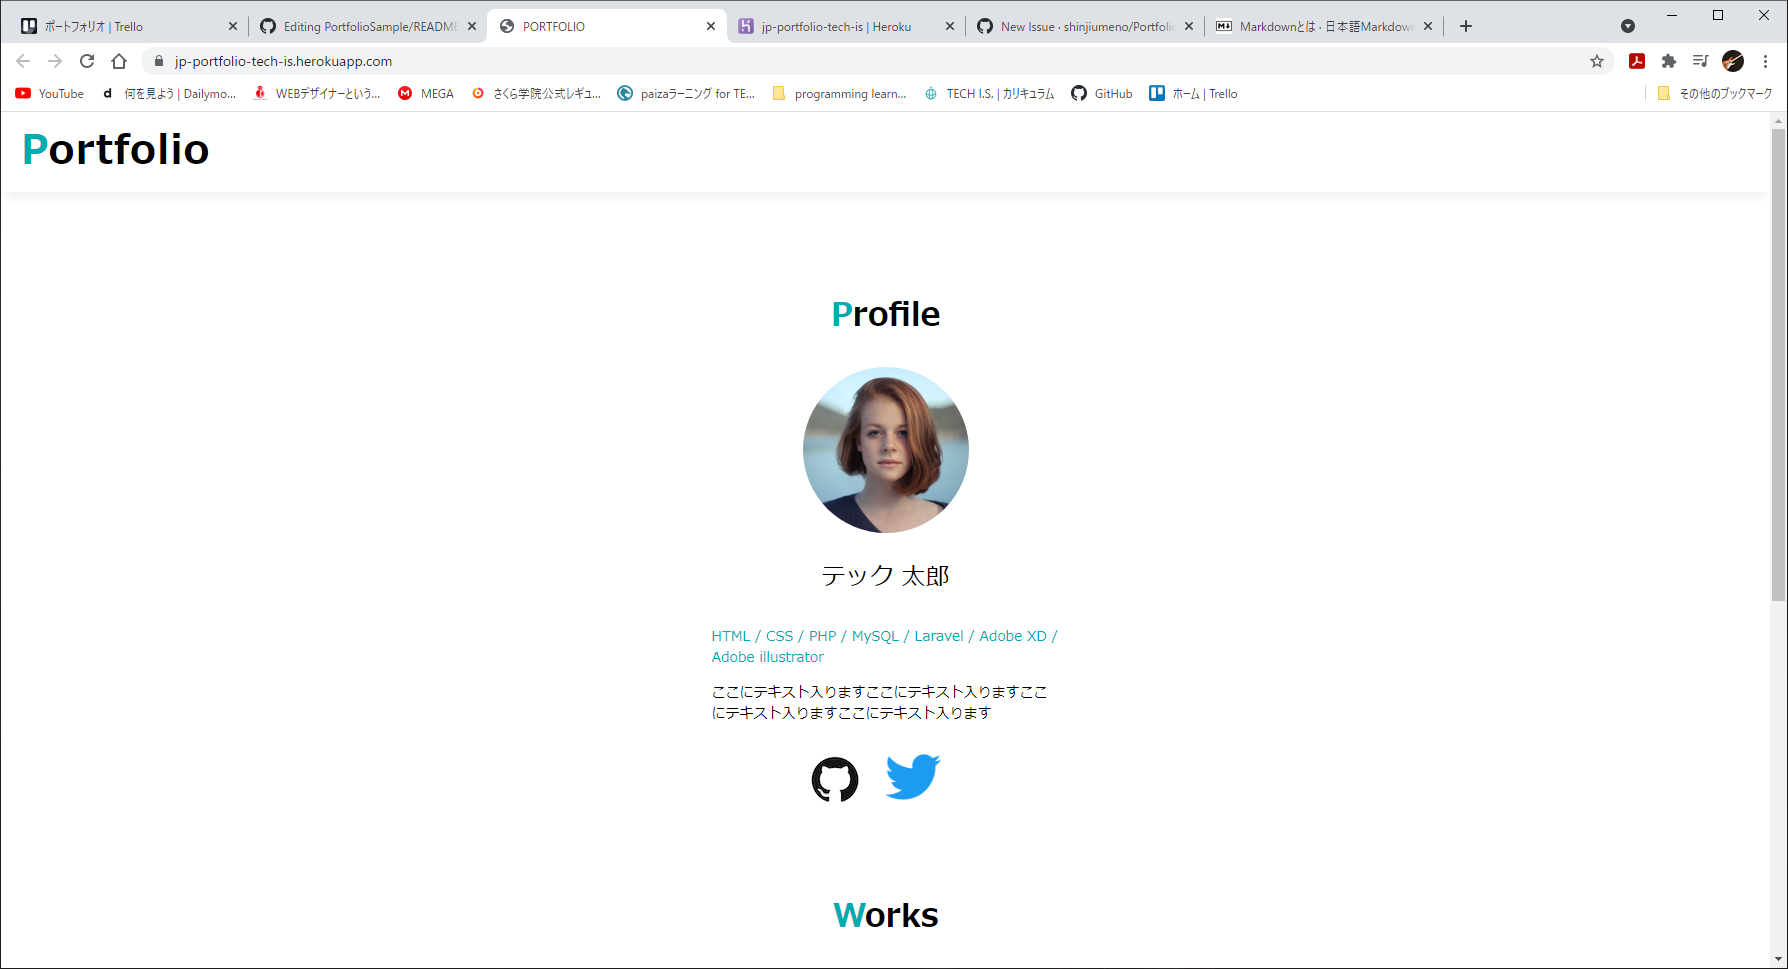1788x969 pixels.
Task: Open the Adobe Acrobat extension icon
Action: coord(1637,61)
